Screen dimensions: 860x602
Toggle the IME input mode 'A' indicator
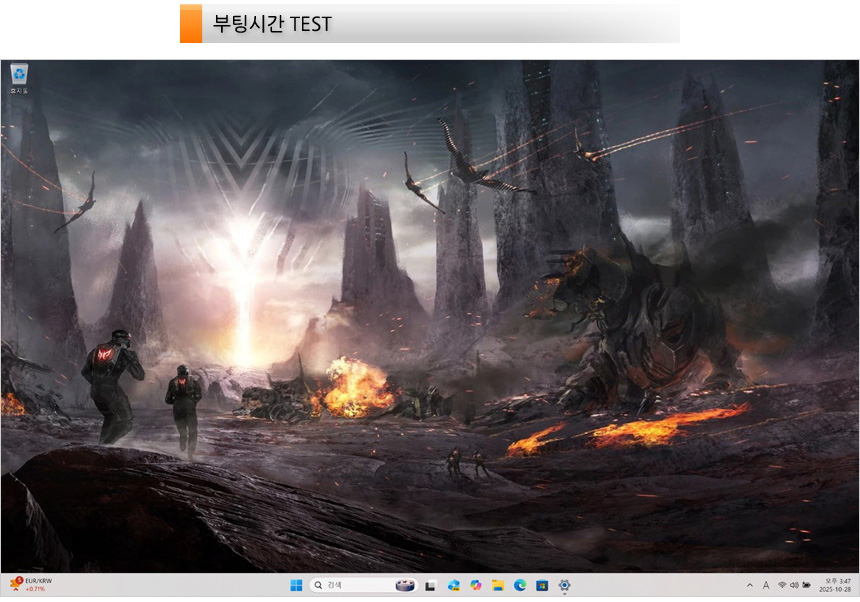[766, 585]
